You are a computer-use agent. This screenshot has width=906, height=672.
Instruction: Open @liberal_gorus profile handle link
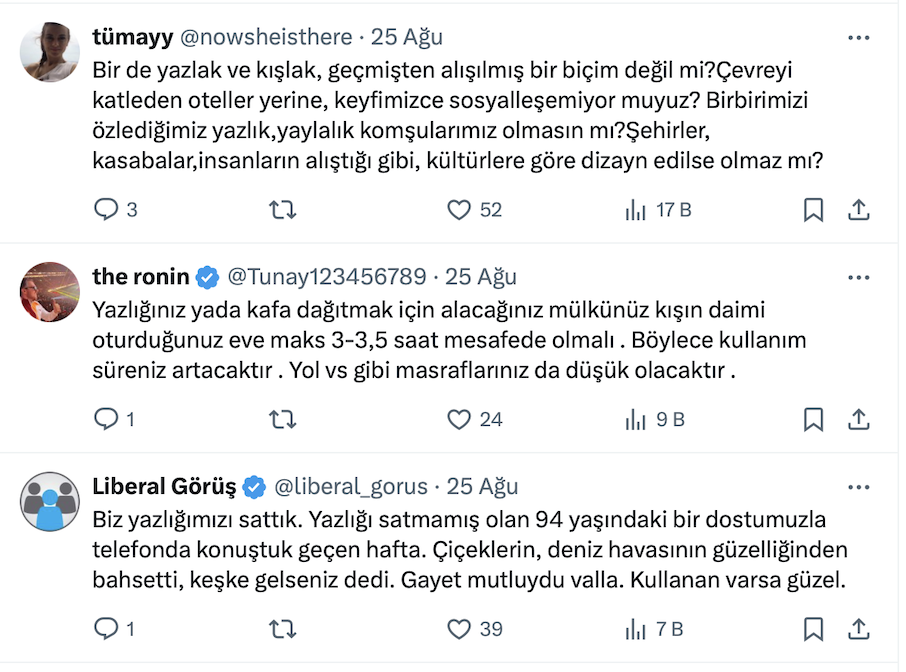point(350,487)
